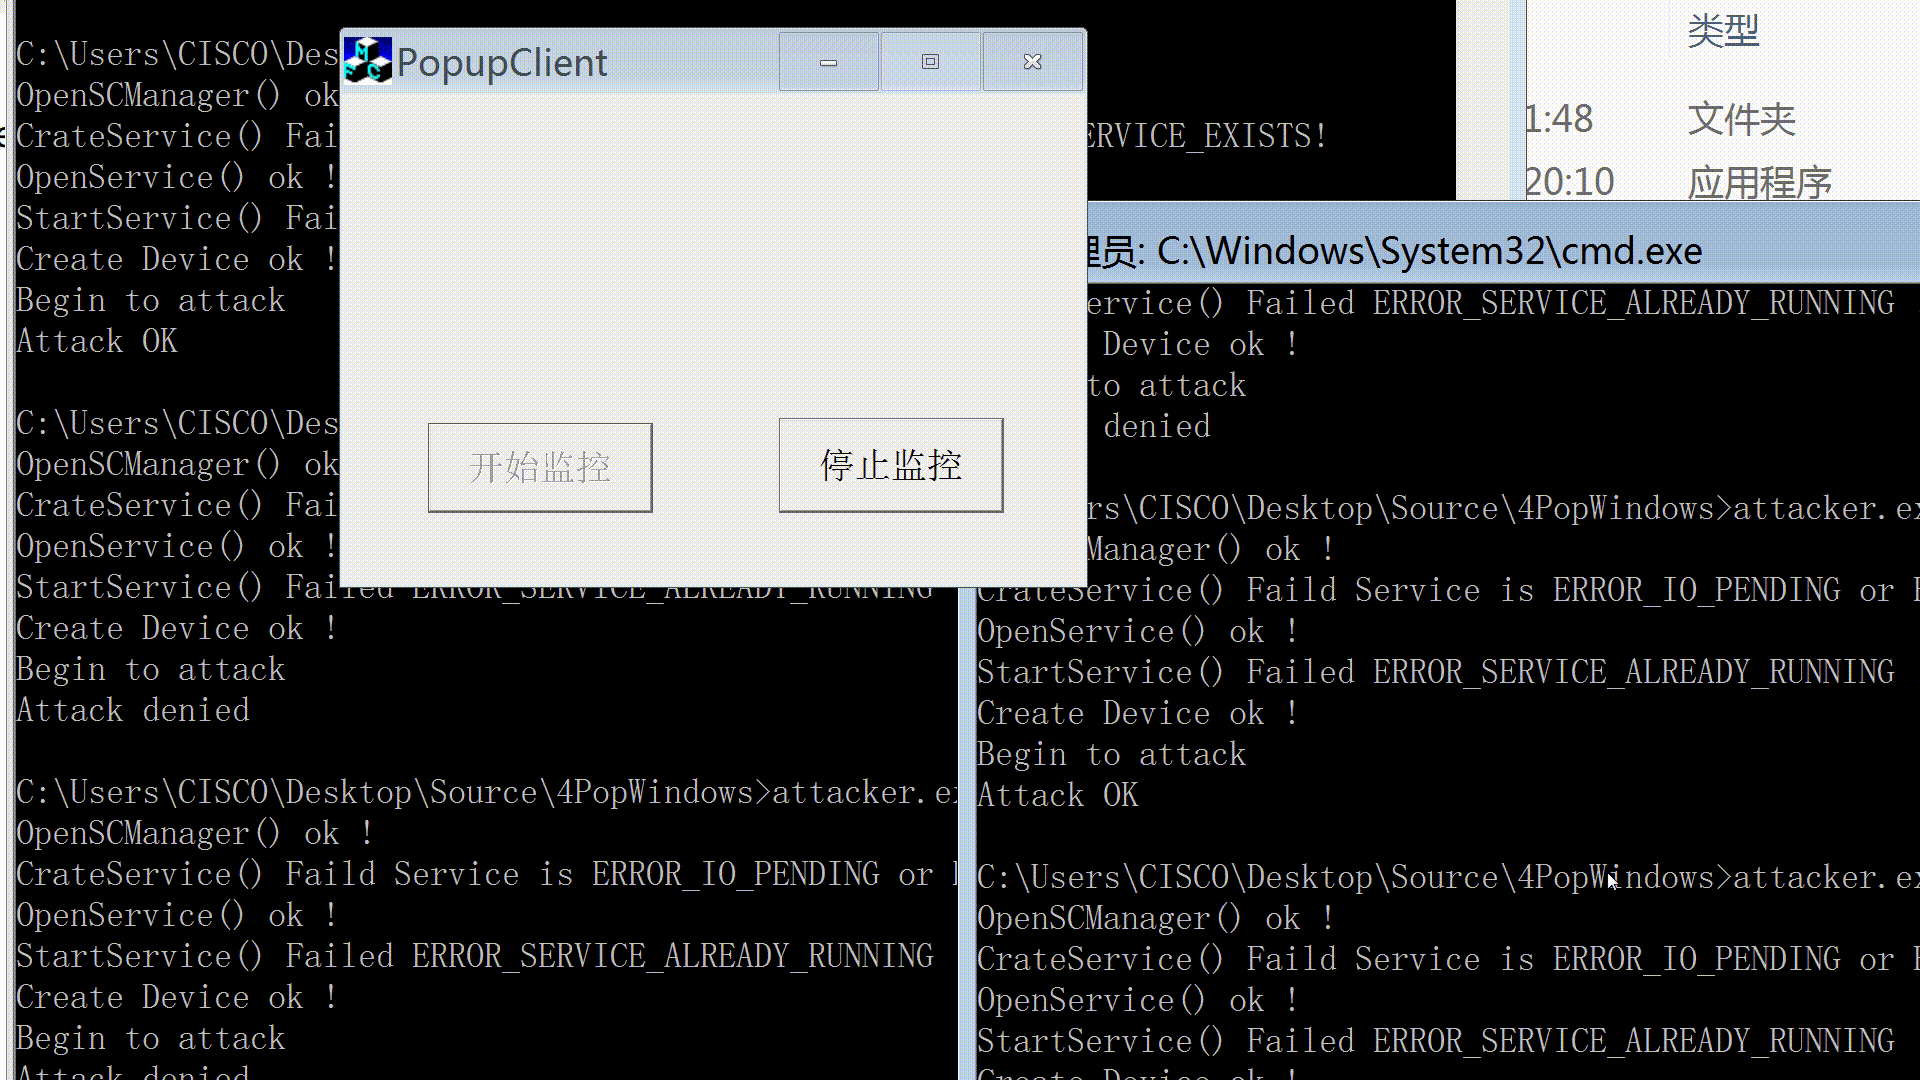Click the Explorer column divider left of 类型
This screenshot has height=1080, width=1920.
click(x=1671, y=30)
